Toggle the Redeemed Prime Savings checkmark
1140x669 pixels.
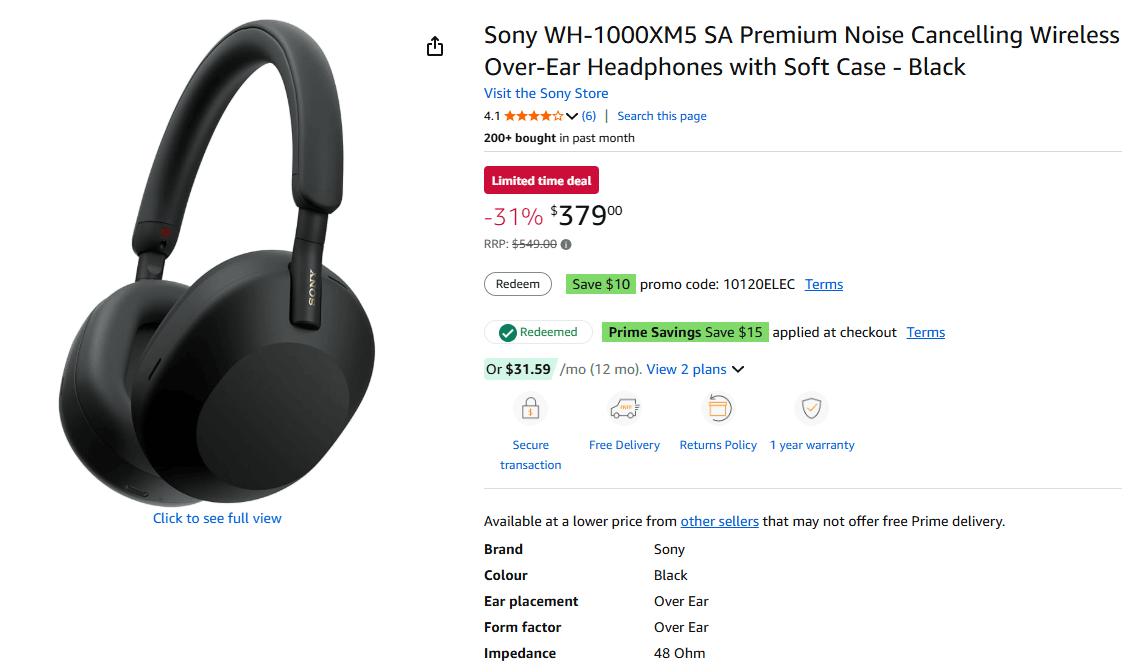[508, 332]
